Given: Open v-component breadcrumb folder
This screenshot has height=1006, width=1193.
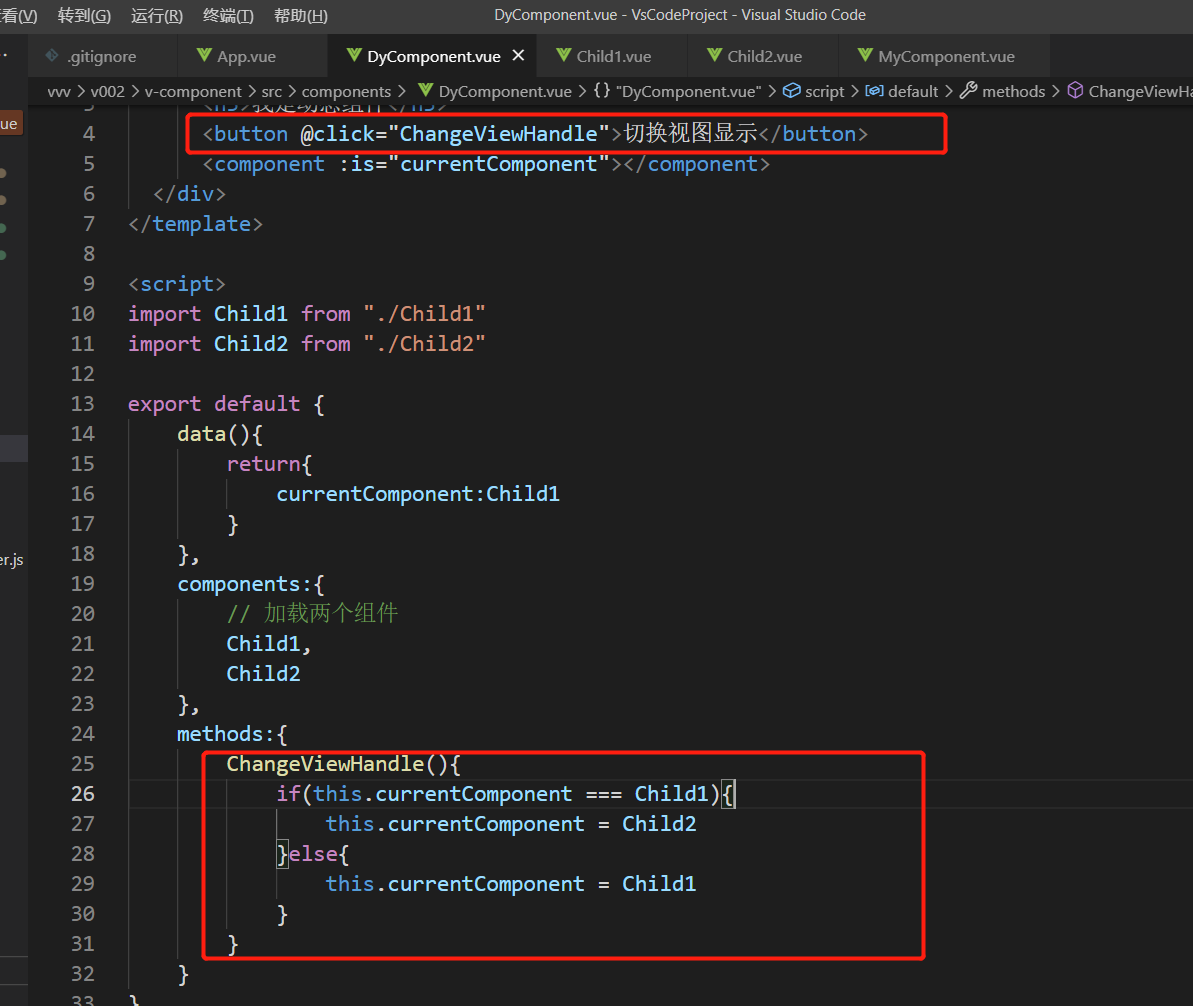Looking at the screenshot, I should 193,91.
